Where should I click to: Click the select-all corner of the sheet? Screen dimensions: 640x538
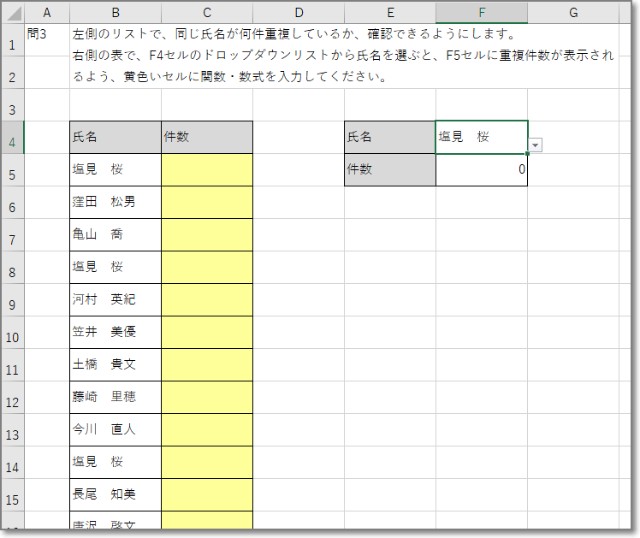[x=12, y=13]
